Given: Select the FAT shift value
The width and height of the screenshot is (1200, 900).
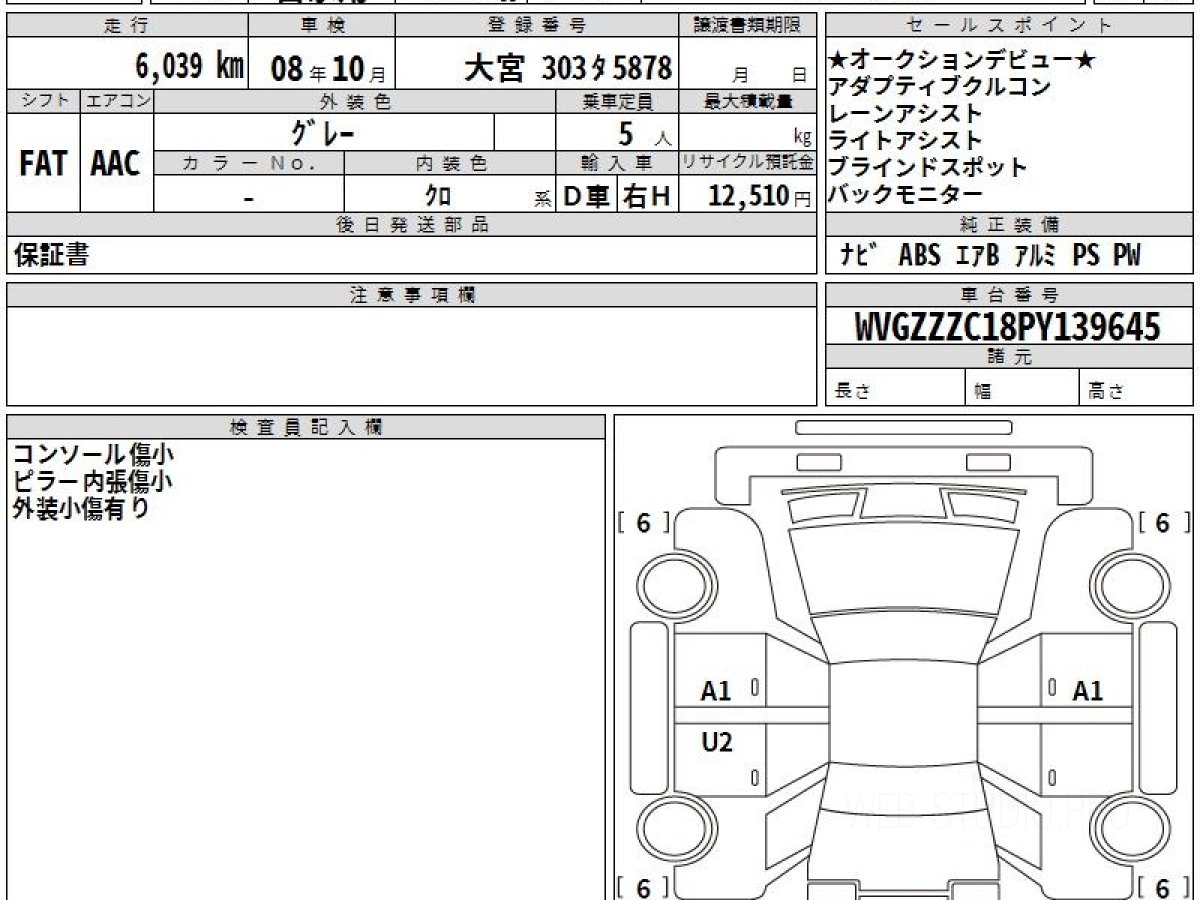Looking at the screenshot, I should (x=43, y=164).
